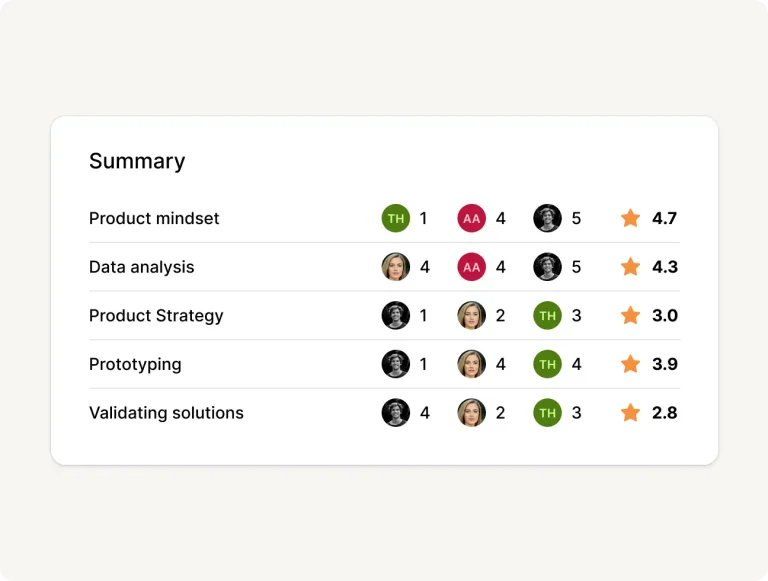Click the woman avatar in Prototyping row

tap(472, 364)
